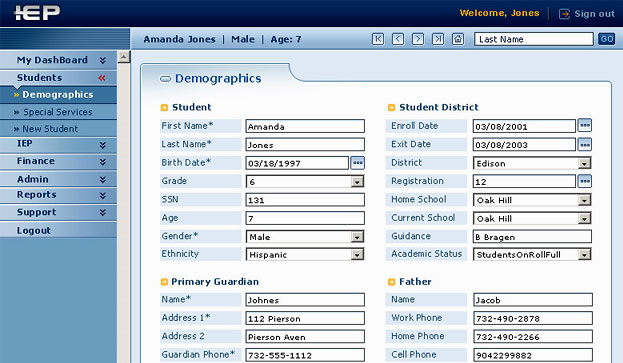Expand My DashBoard menu section
Image resolution: width=623 pixels, height=363 pixels.
pos(103,60)
